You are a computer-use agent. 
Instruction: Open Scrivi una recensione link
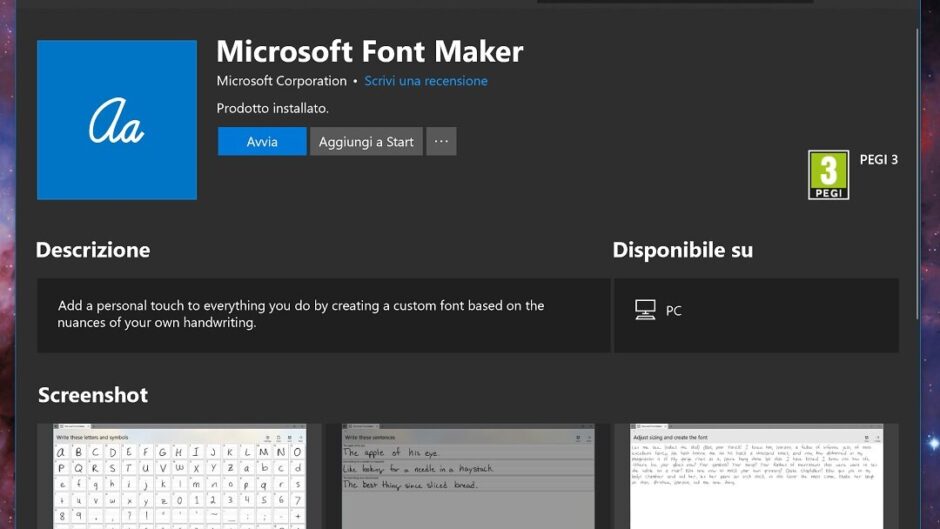click(426, 81)
